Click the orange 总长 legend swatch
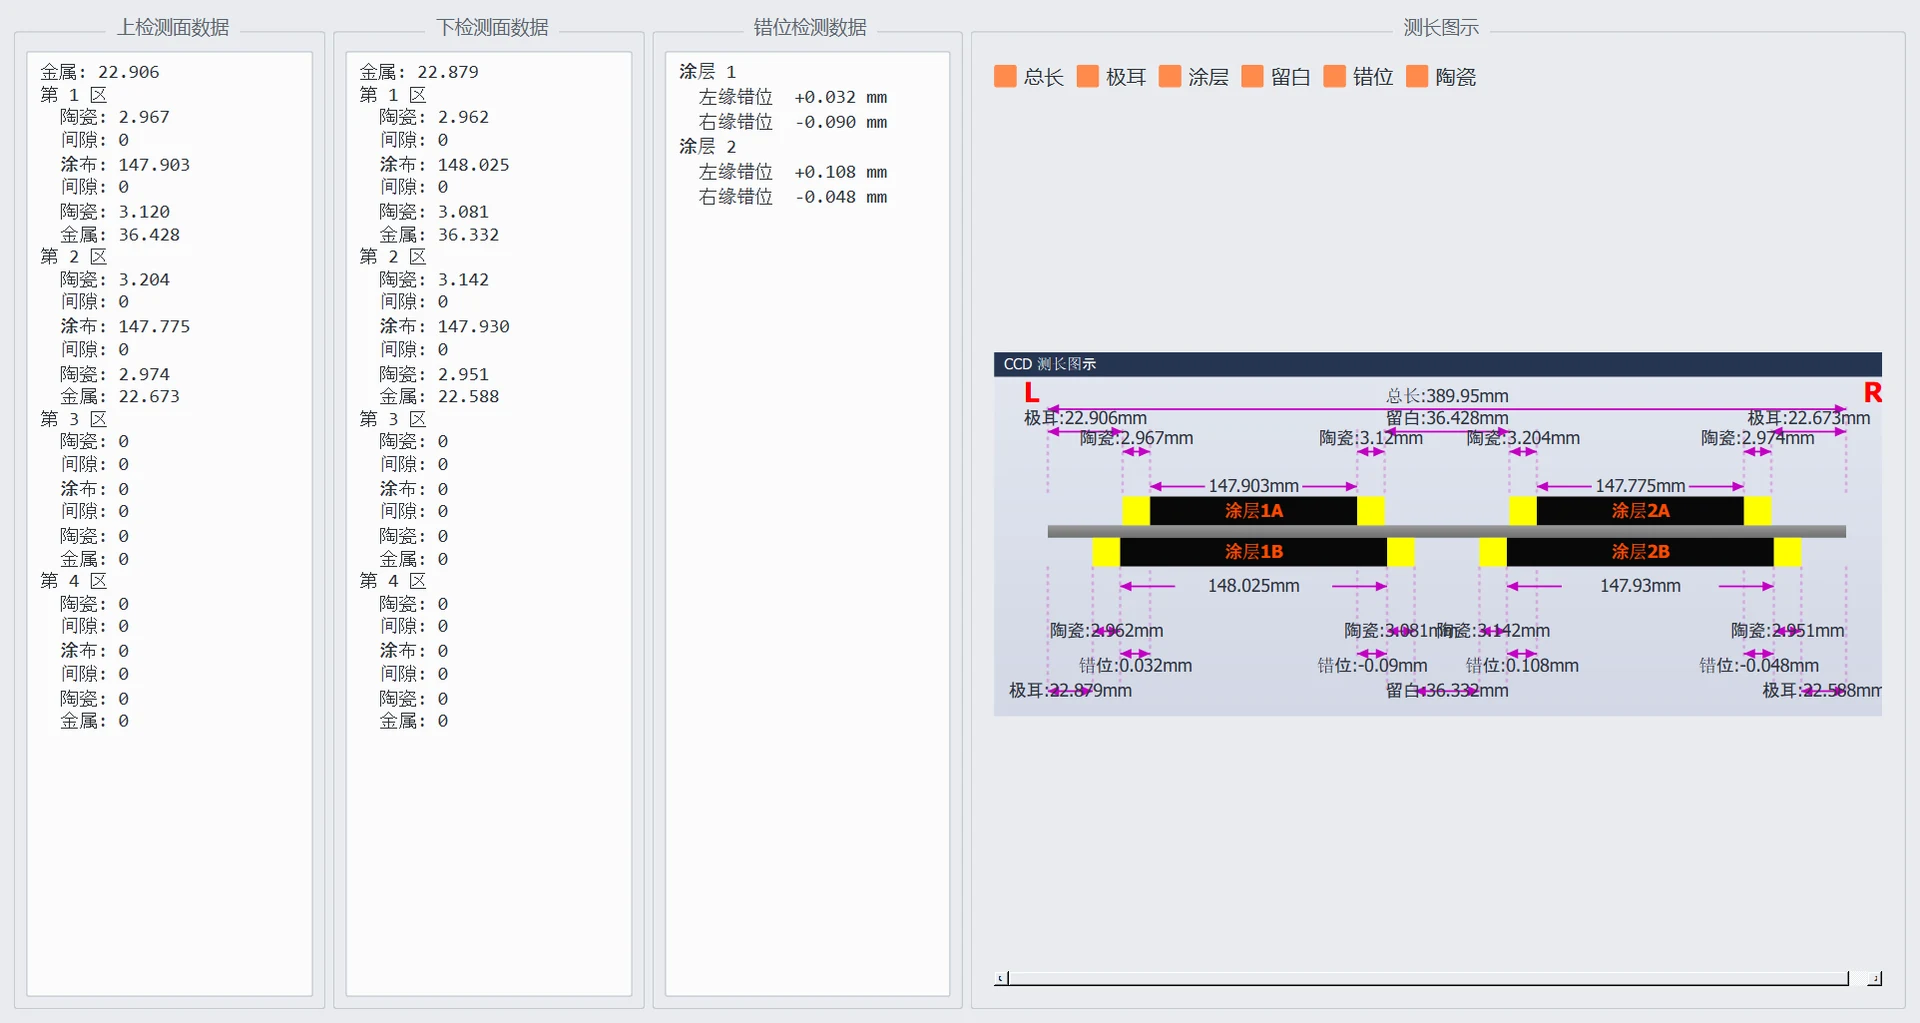The image size is (1920, 1023). click(x=1005, y=76)
